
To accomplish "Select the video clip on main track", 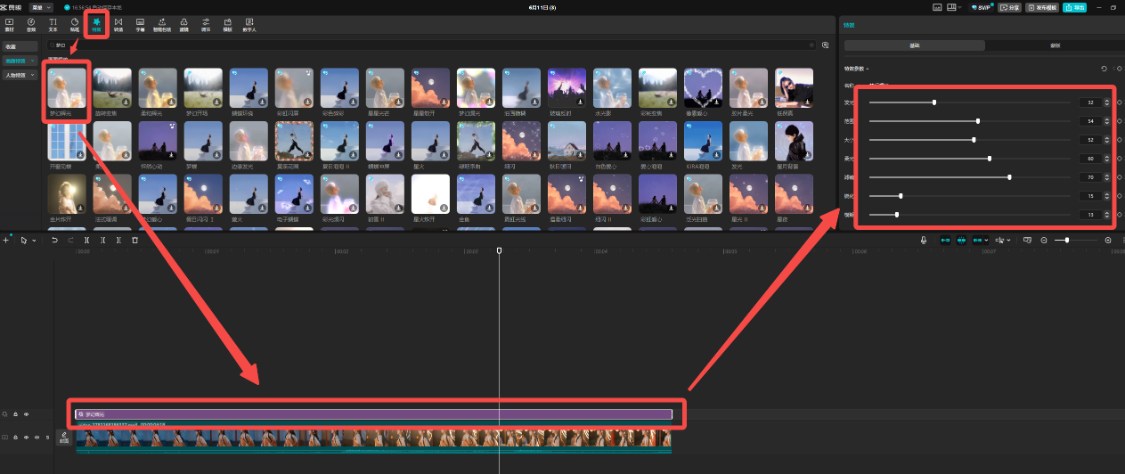I will coord(374,439).
